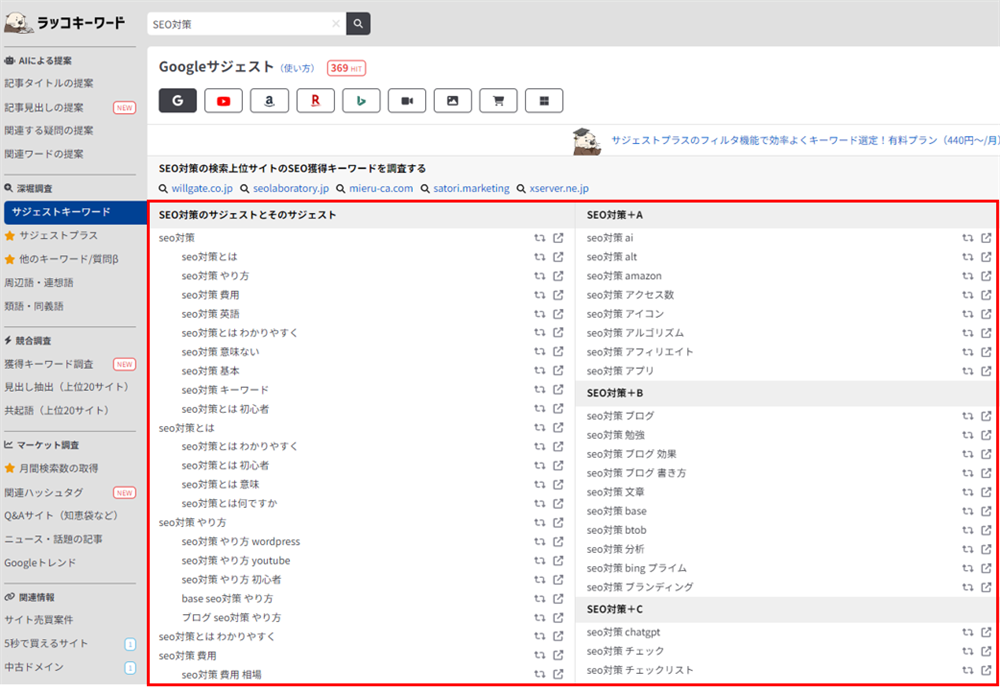Click the 使い方 help link

(298, 68)
